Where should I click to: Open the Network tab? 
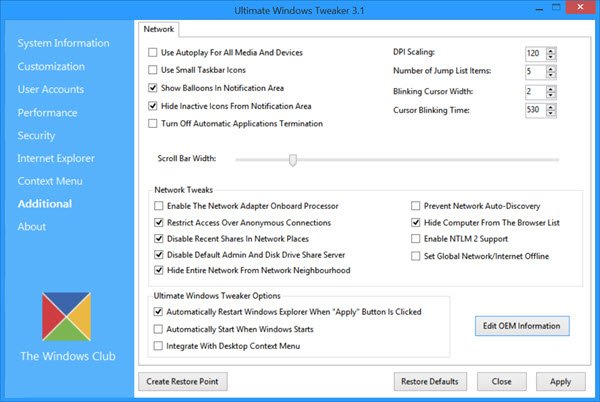pyautogui.click(x=159, y=30)
